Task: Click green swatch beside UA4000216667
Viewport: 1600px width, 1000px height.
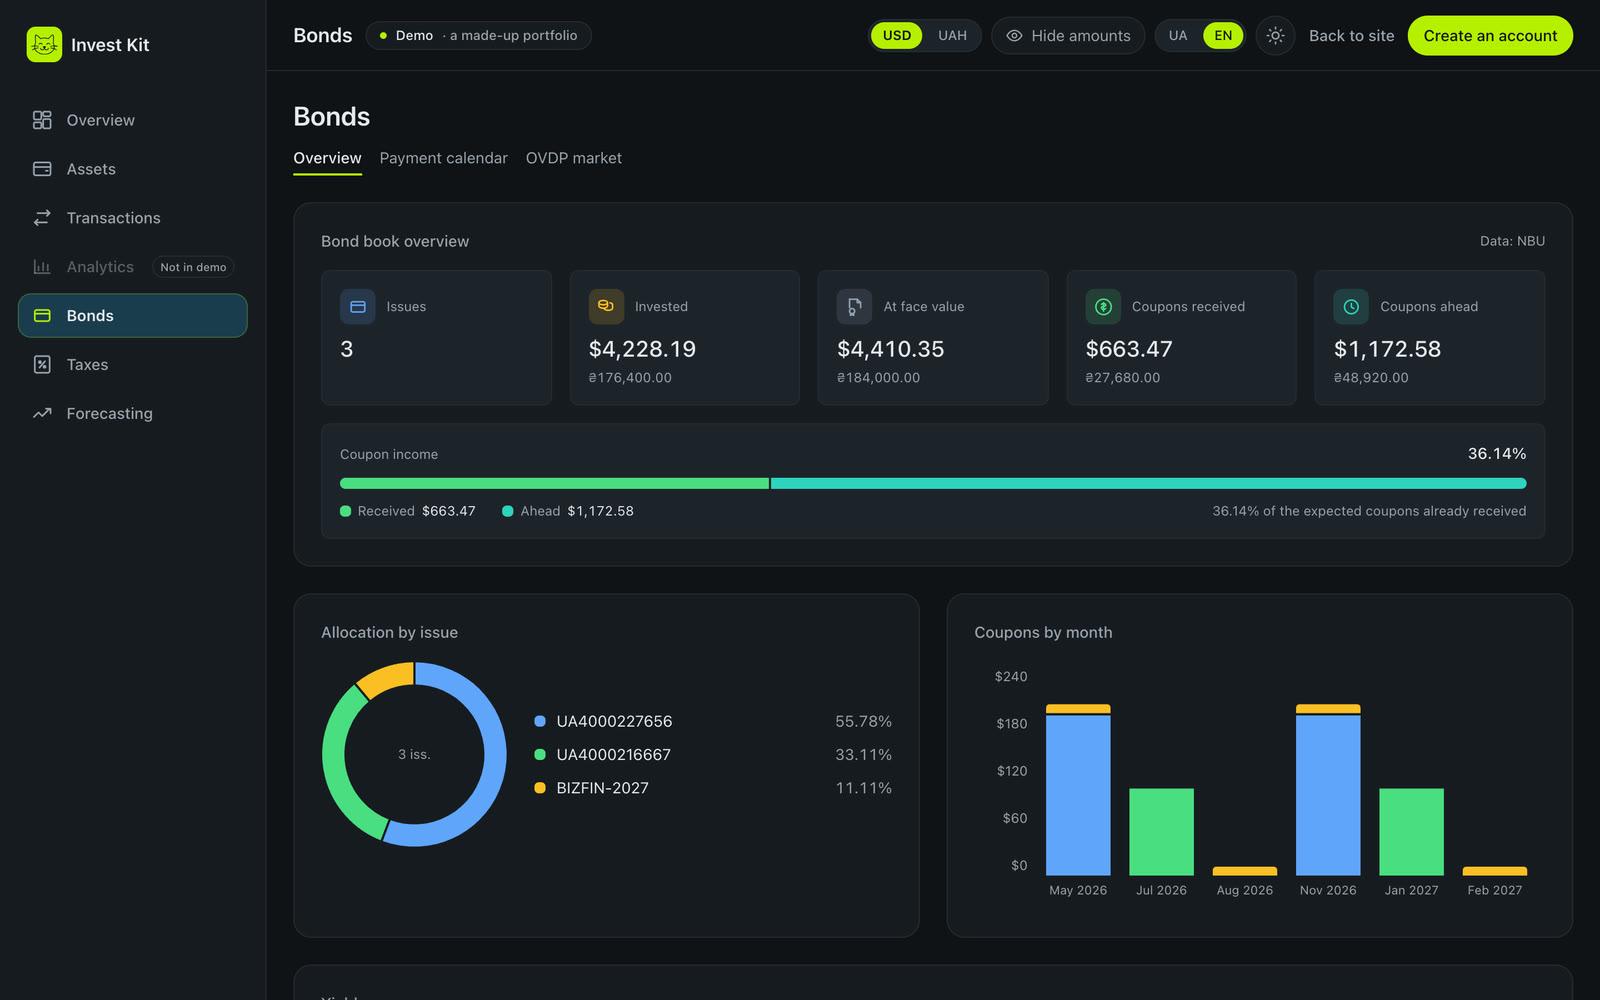Action: (540, 755)
